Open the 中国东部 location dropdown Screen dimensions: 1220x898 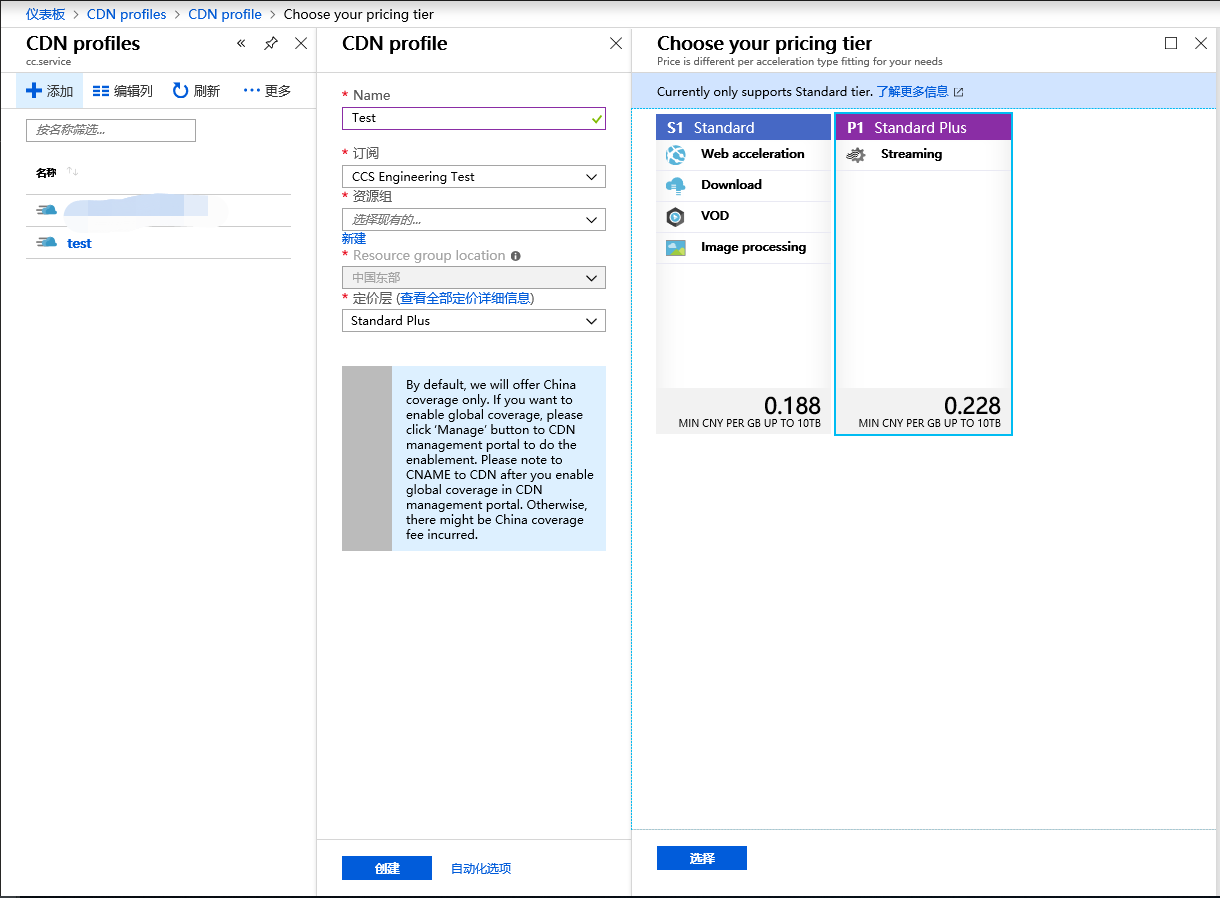click(x=474, y=278)
